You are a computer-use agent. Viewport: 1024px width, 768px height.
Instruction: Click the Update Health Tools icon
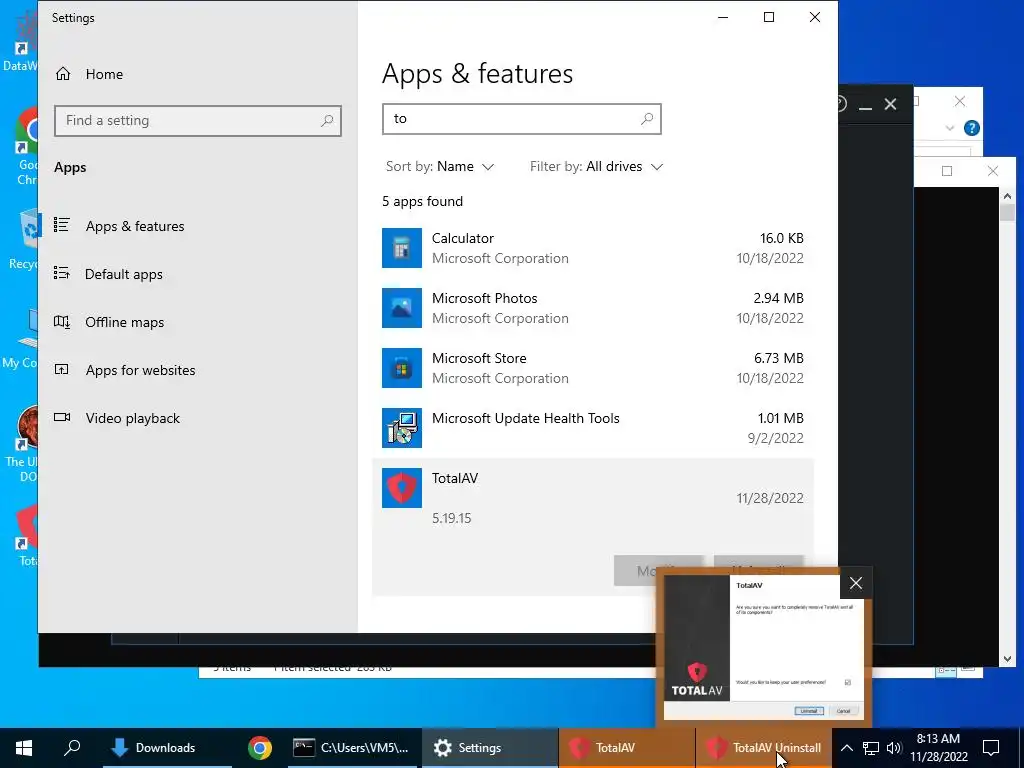click(402, 428)
